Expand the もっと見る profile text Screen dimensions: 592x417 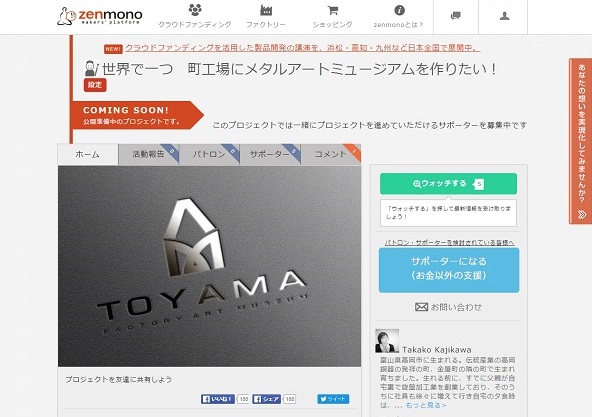click(x=426, y=405)
